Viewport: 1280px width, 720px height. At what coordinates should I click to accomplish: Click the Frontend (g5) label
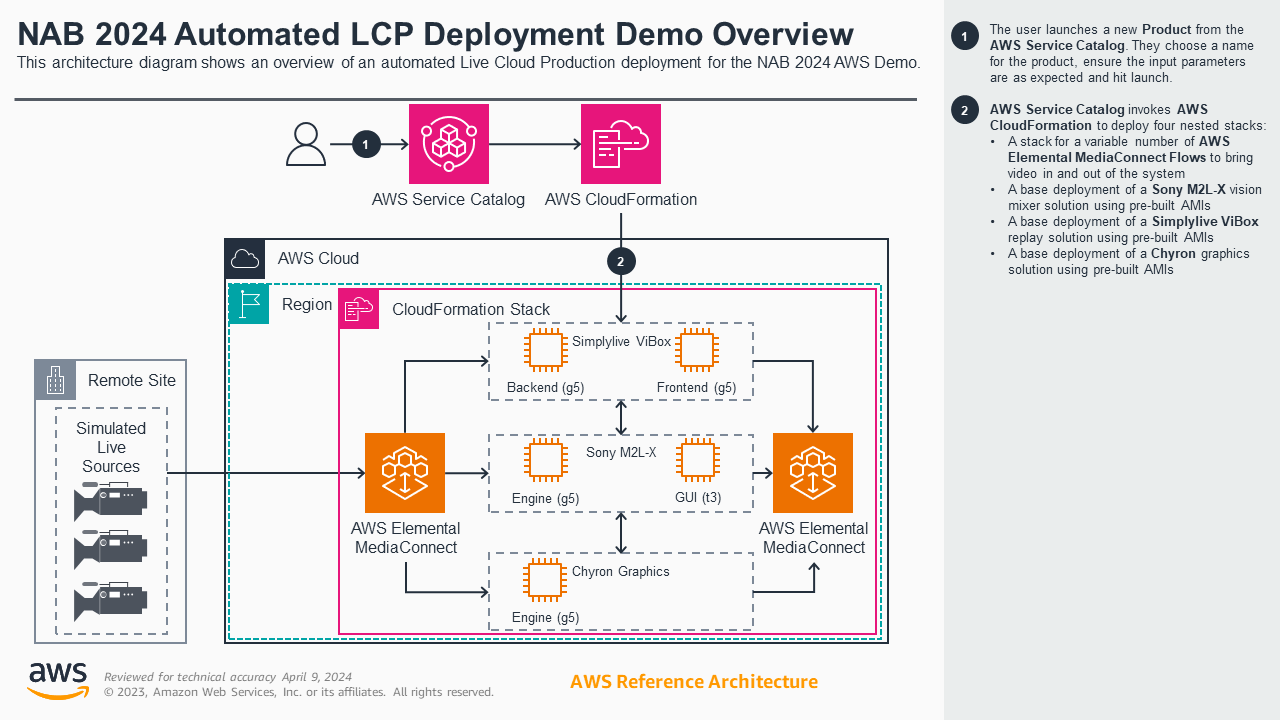coord(697,388)
